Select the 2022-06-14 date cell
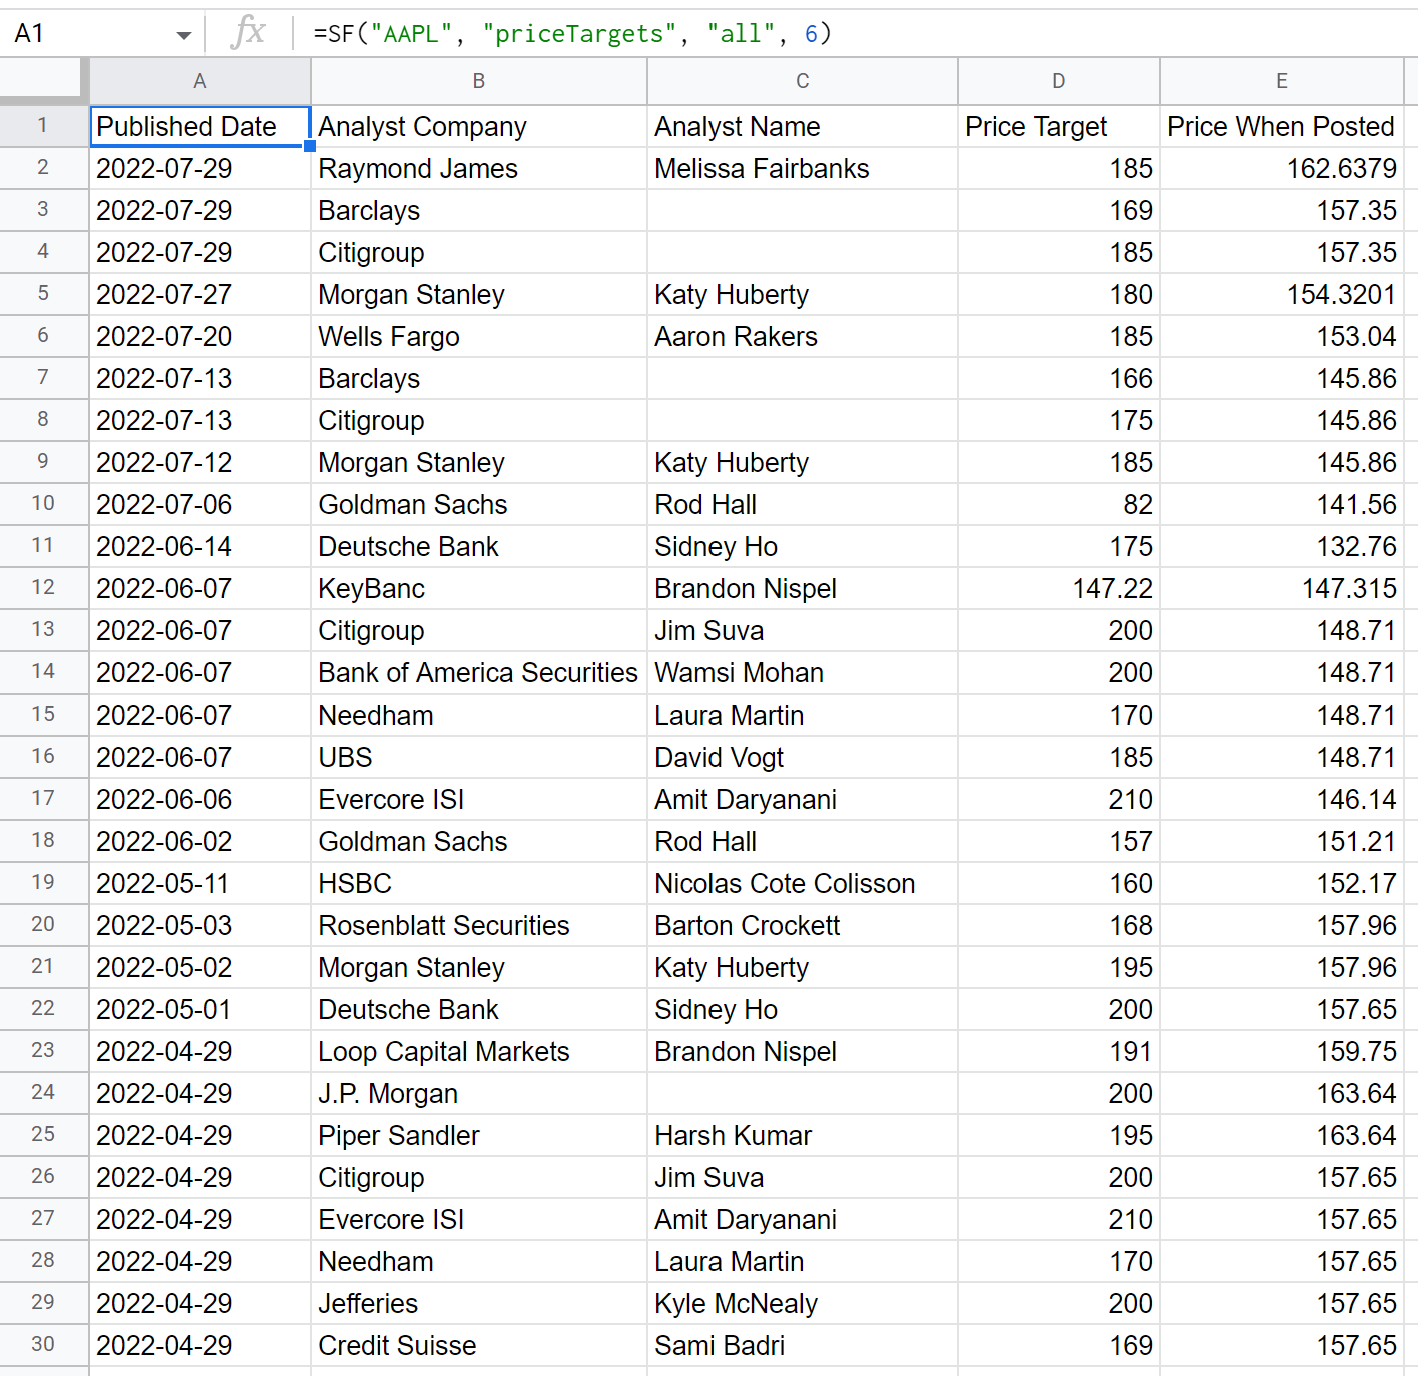This screenshot has height=1376, width=1418. coord(200,547)
